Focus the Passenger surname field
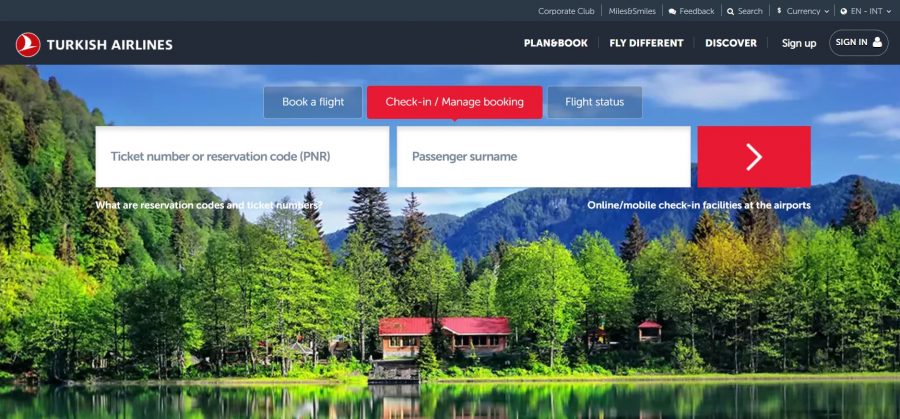The width and height of the screenshot is (900, 419). [544, 157]
